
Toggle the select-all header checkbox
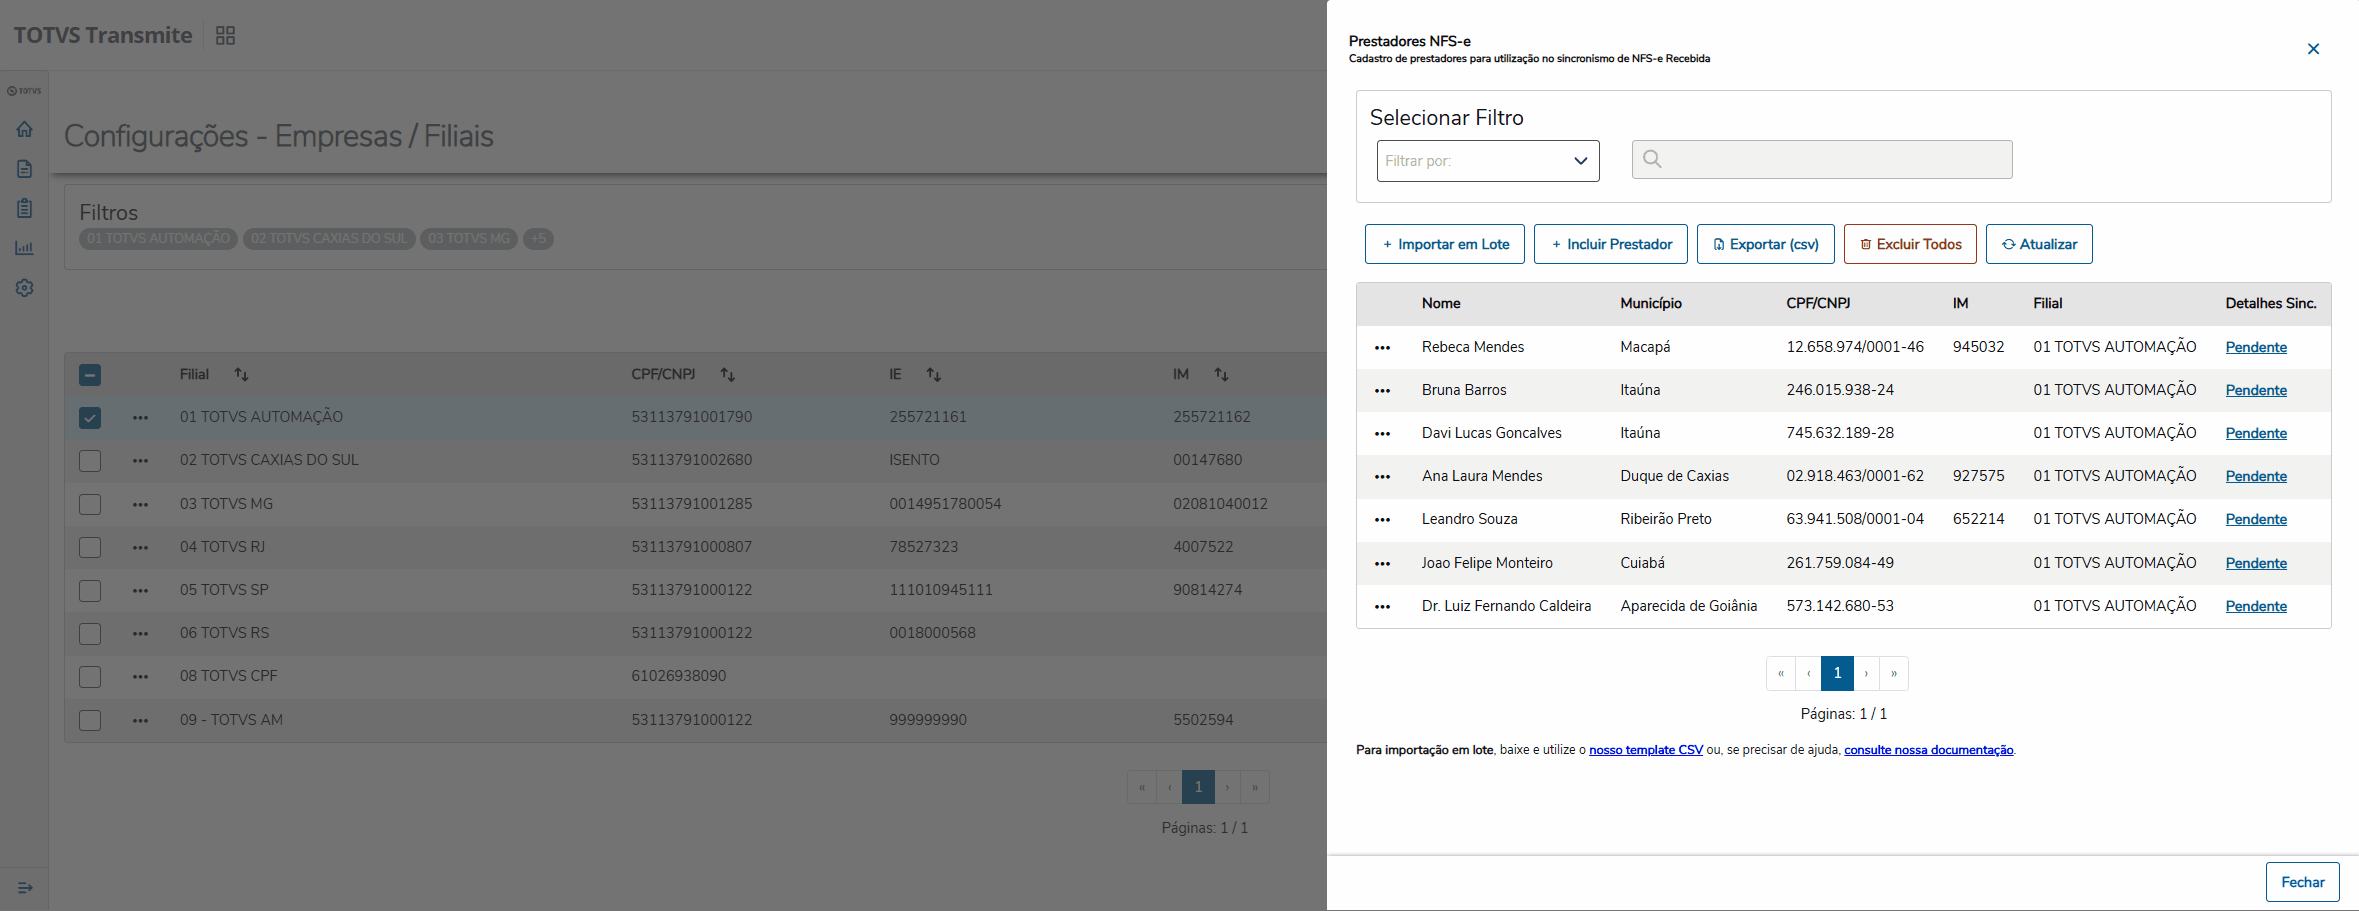90,375
